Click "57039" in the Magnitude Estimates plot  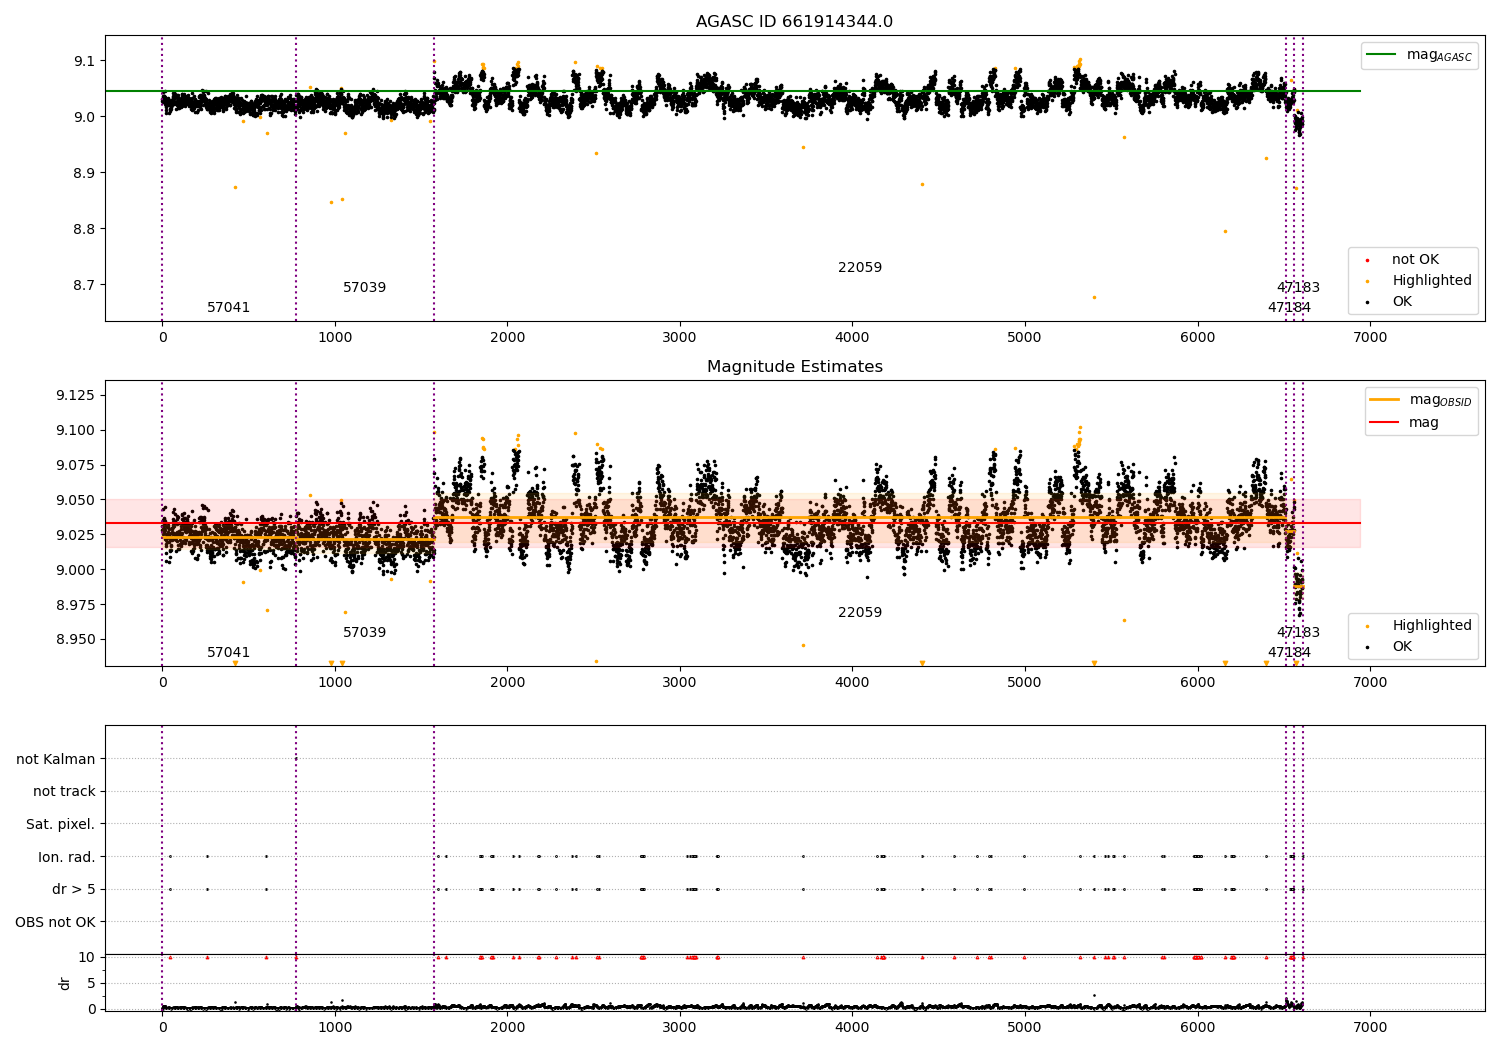365,632
